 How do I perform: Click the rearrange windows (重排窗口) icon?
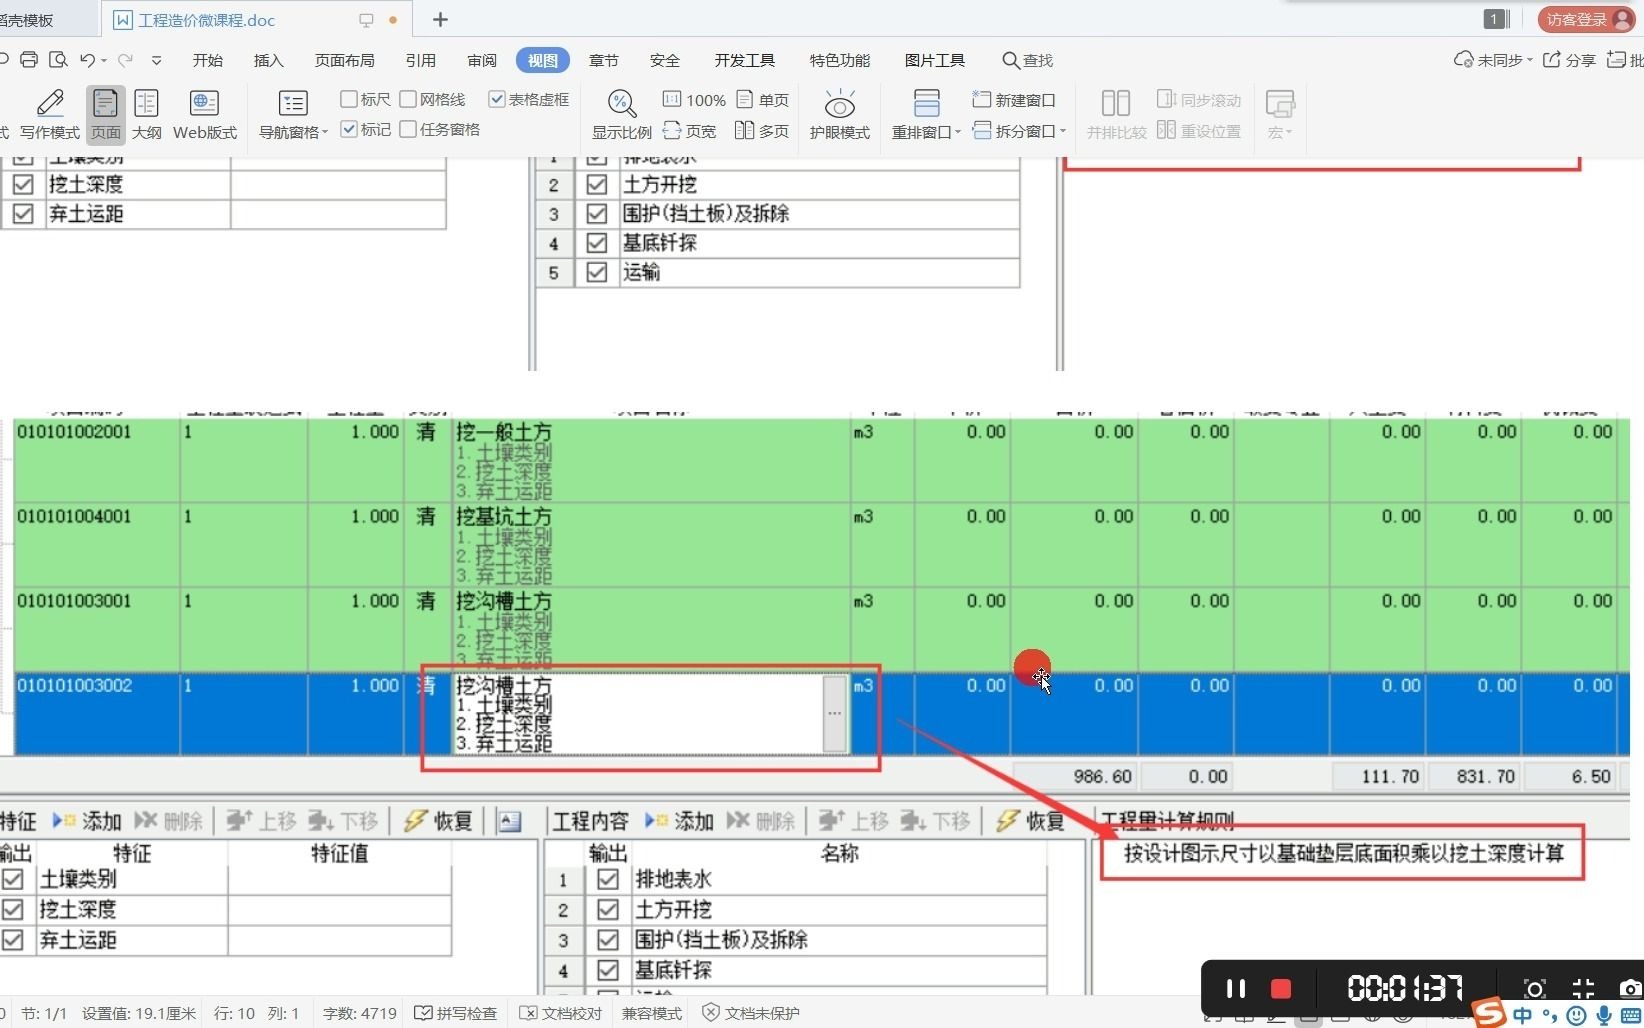[926, 104]
